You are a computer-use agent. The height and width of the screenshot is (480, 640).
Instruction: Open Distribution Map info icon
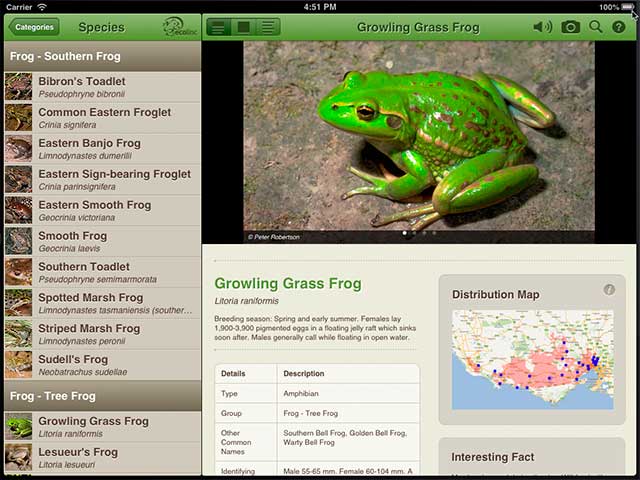(609, 290)
